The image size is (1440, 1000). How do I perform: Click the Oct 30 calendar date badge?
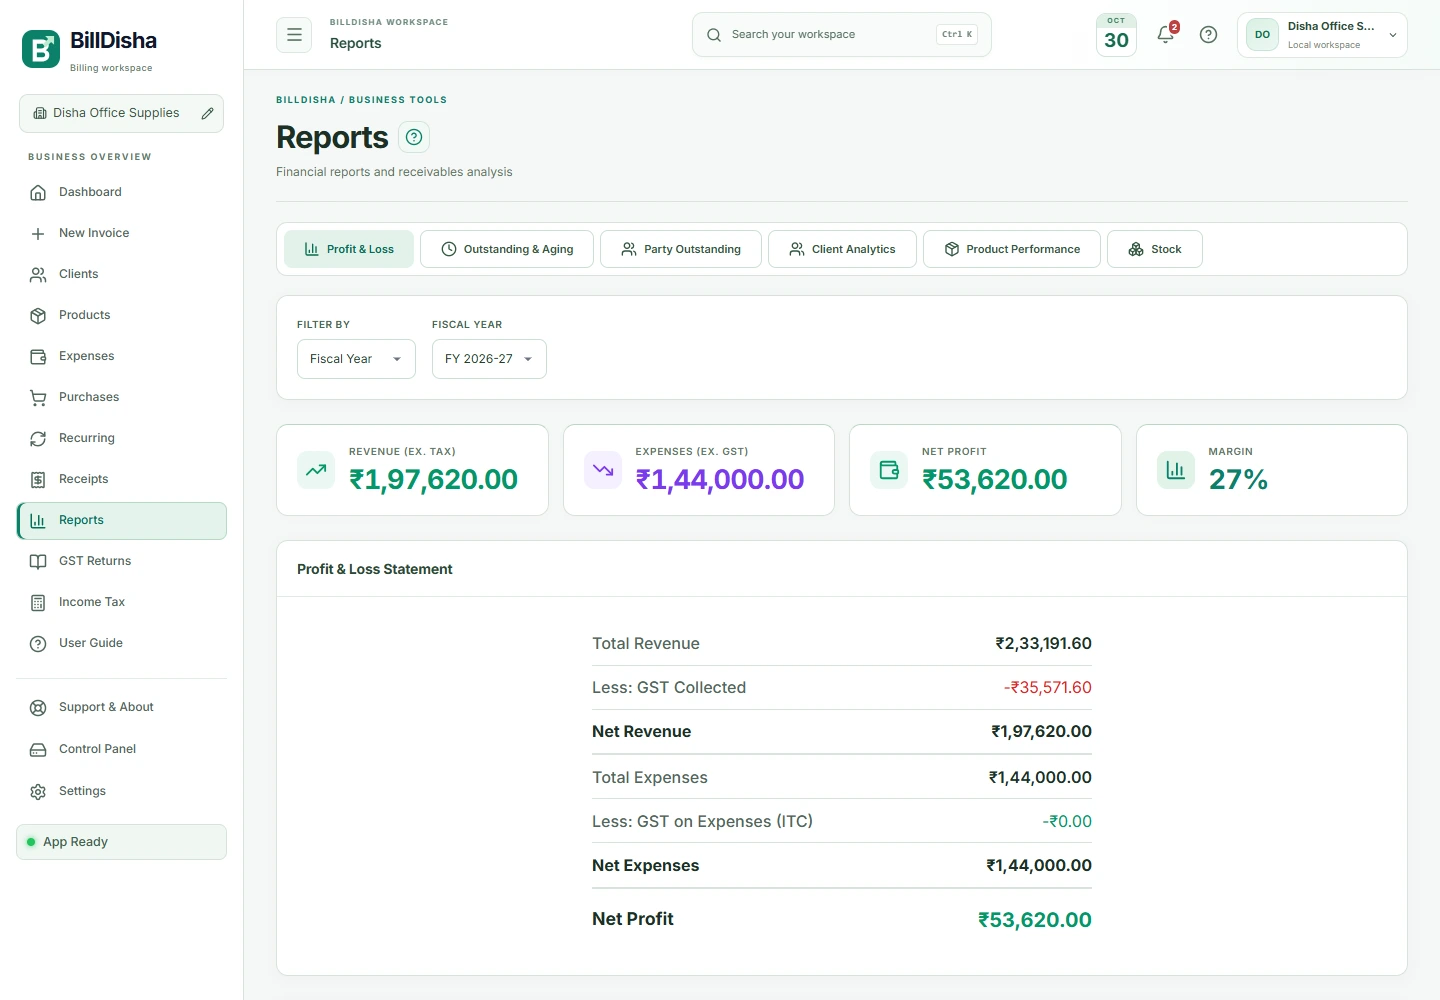pos(1116,34)
